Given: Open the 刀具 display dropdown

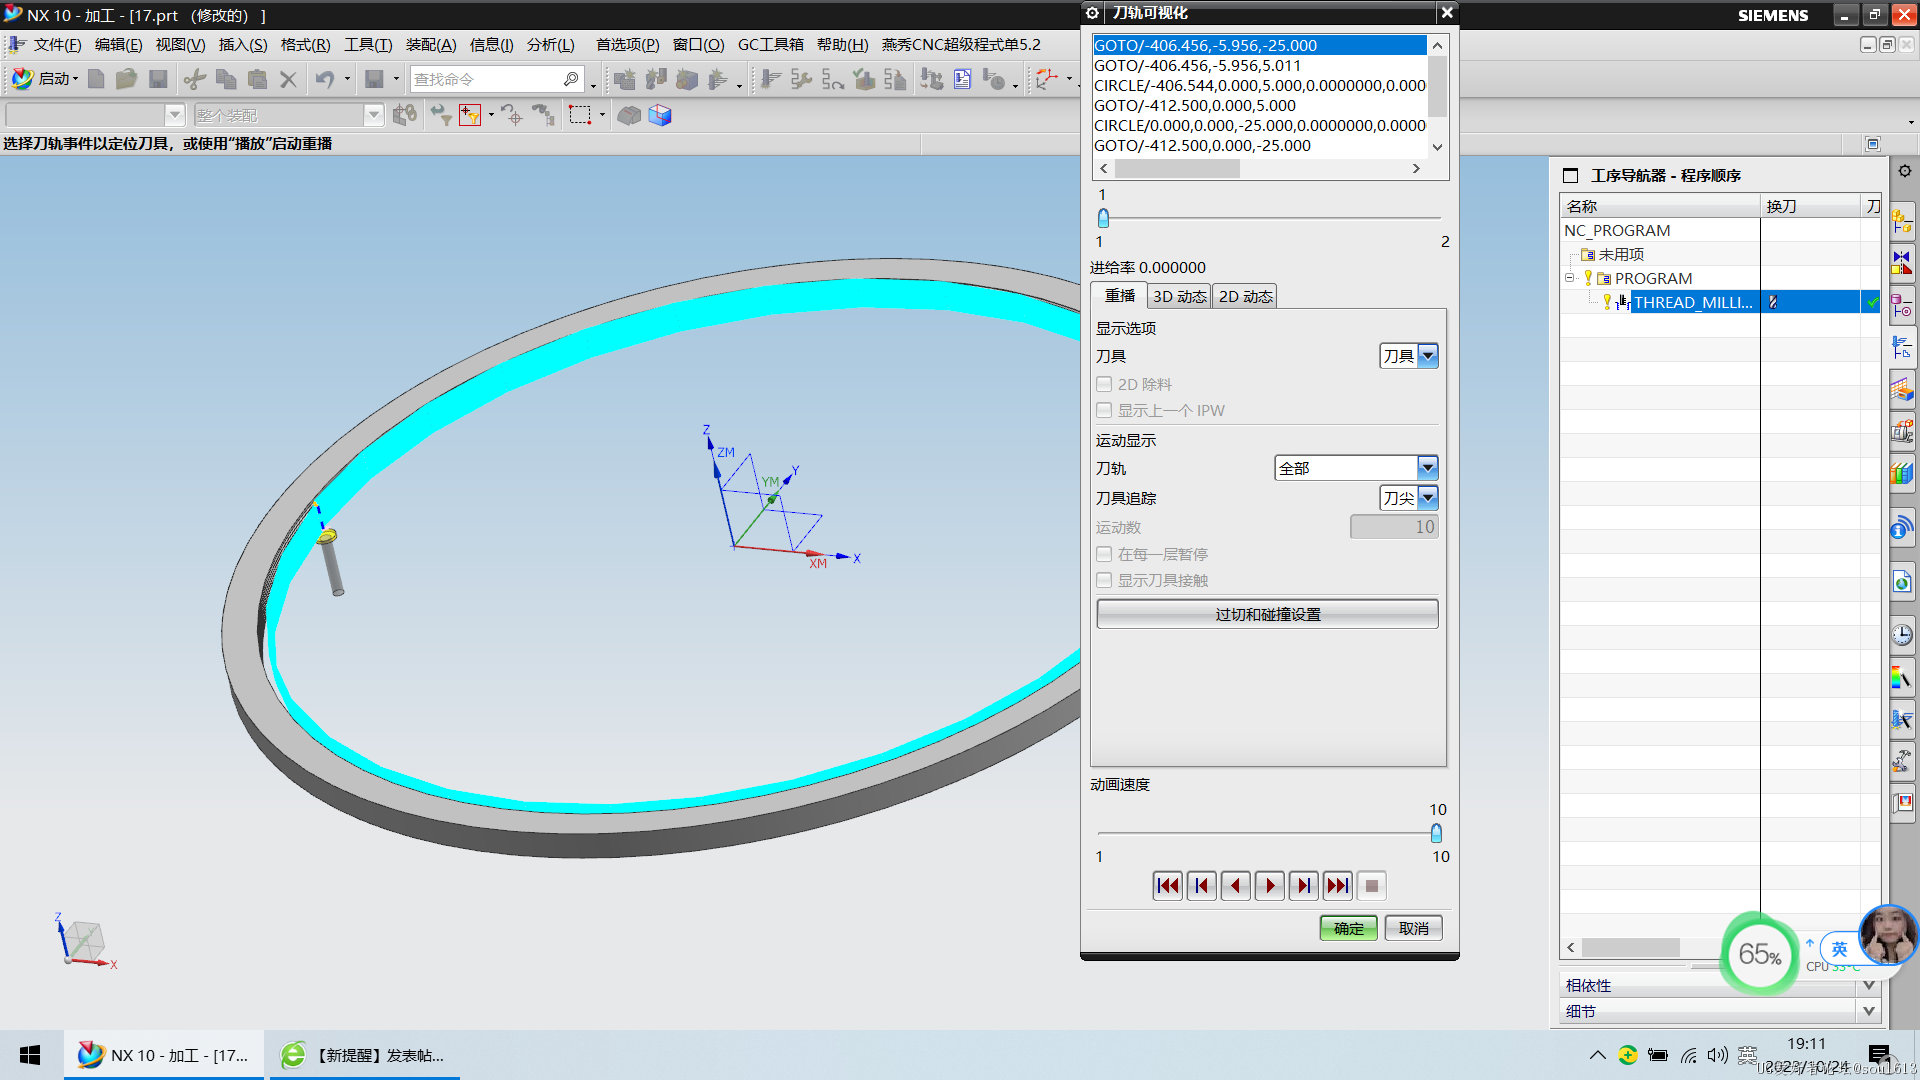Looking at the screenshot, I should [x=1409, y=356].
